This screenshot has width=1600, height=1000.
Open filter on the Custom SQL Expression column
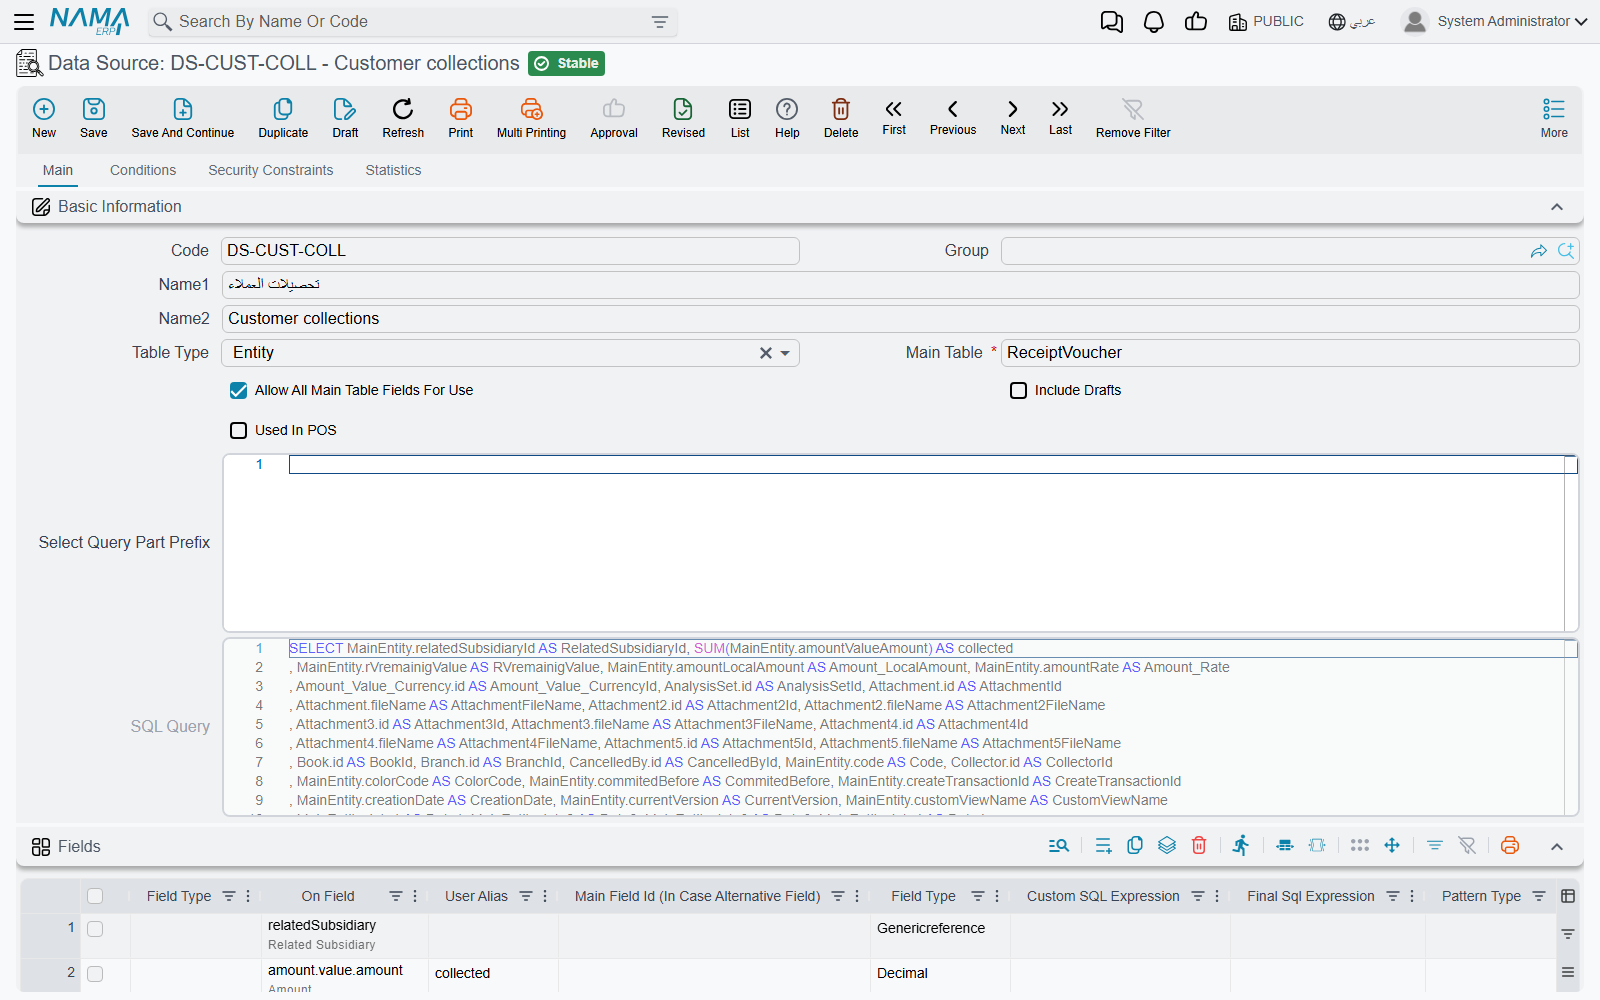point(1198,896)
